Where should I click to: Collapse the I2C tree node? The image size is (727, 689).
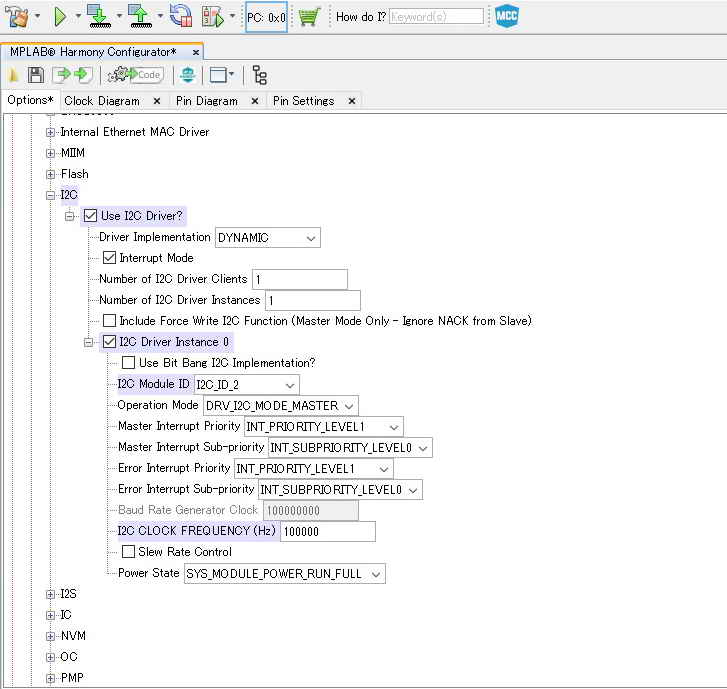click(51, 196)
